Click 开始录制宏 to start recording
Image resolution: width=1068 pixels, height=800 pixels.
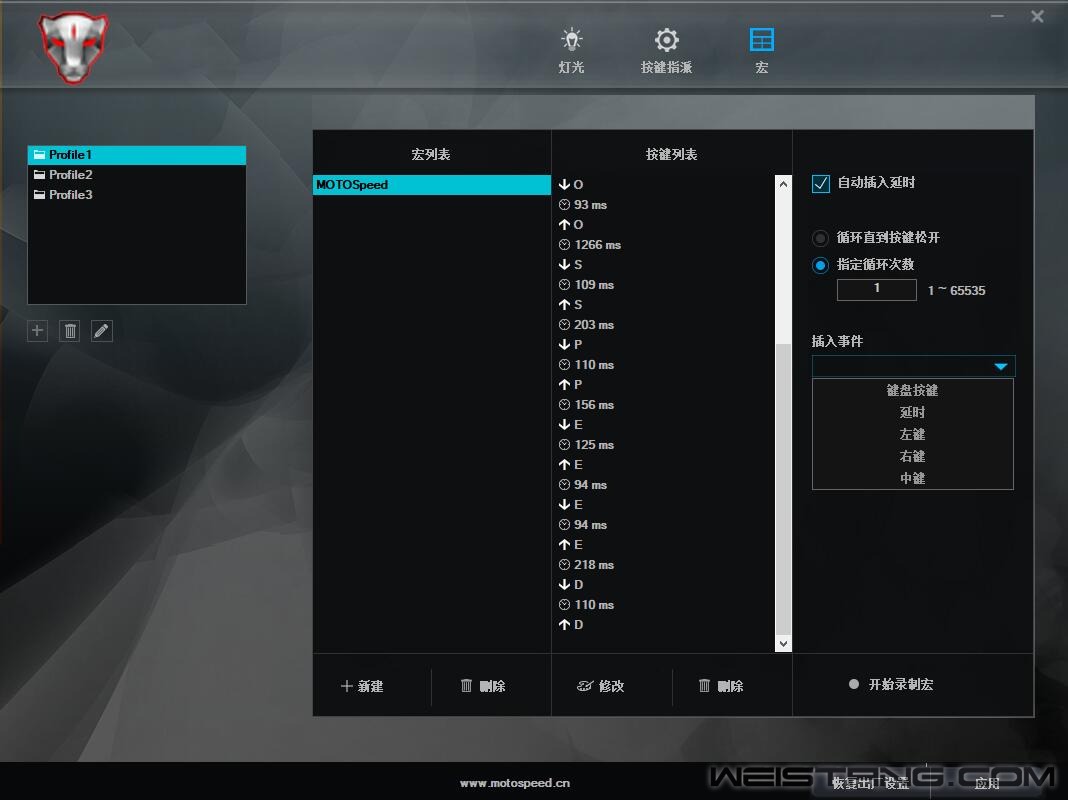click(x=892, y=684)
